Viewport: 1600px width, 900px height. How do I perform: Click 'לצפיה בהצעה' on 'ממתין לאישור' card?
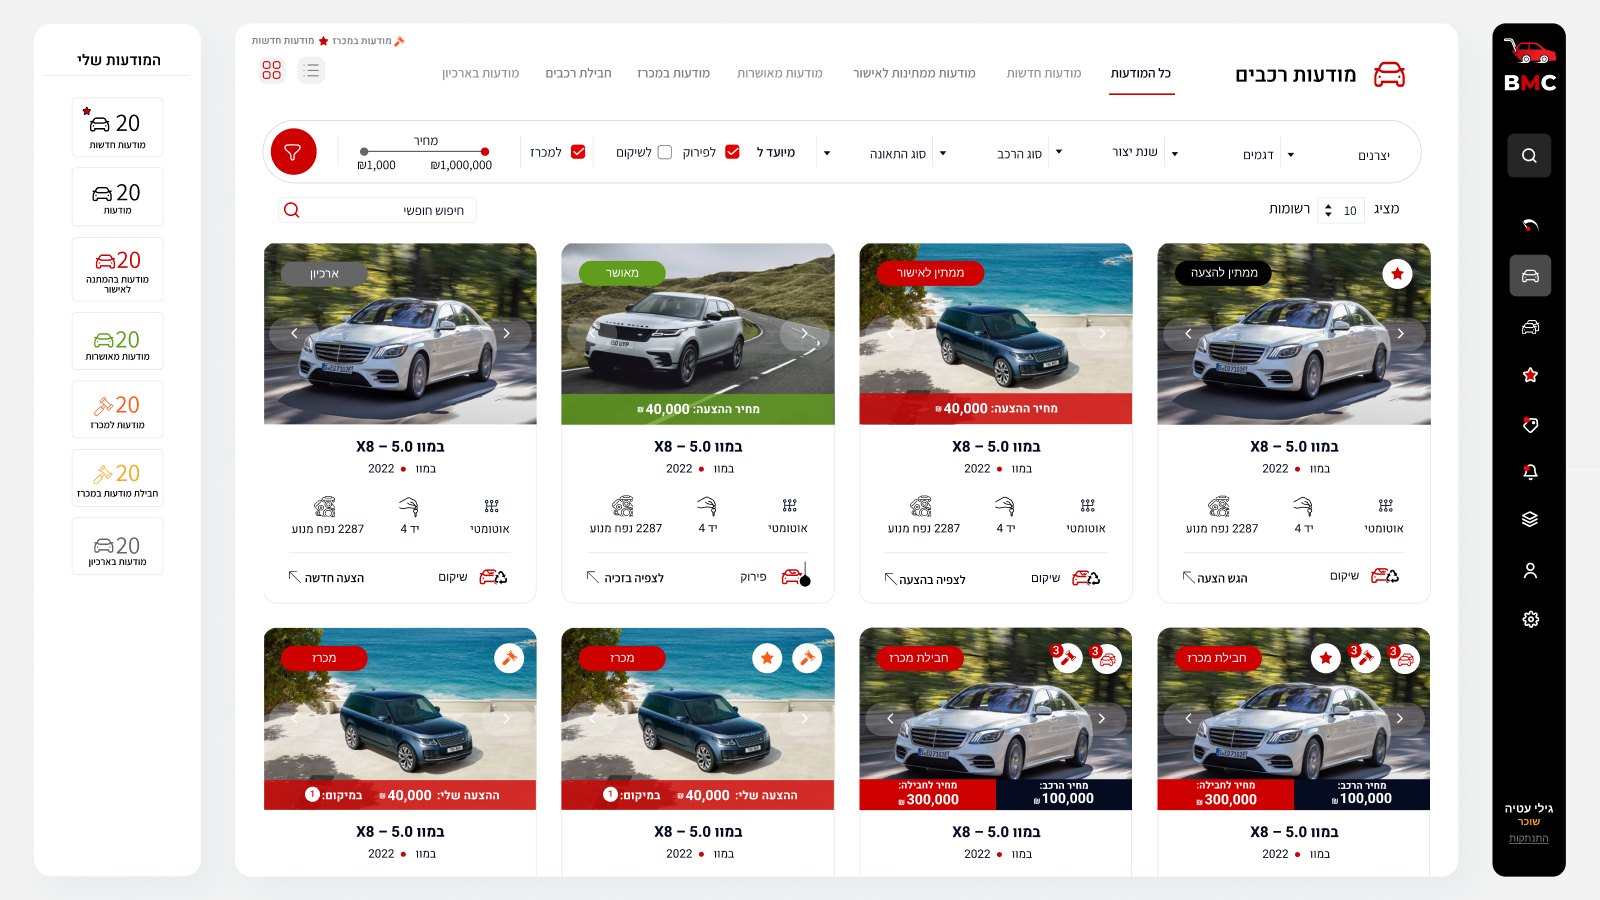click(926, 579)
